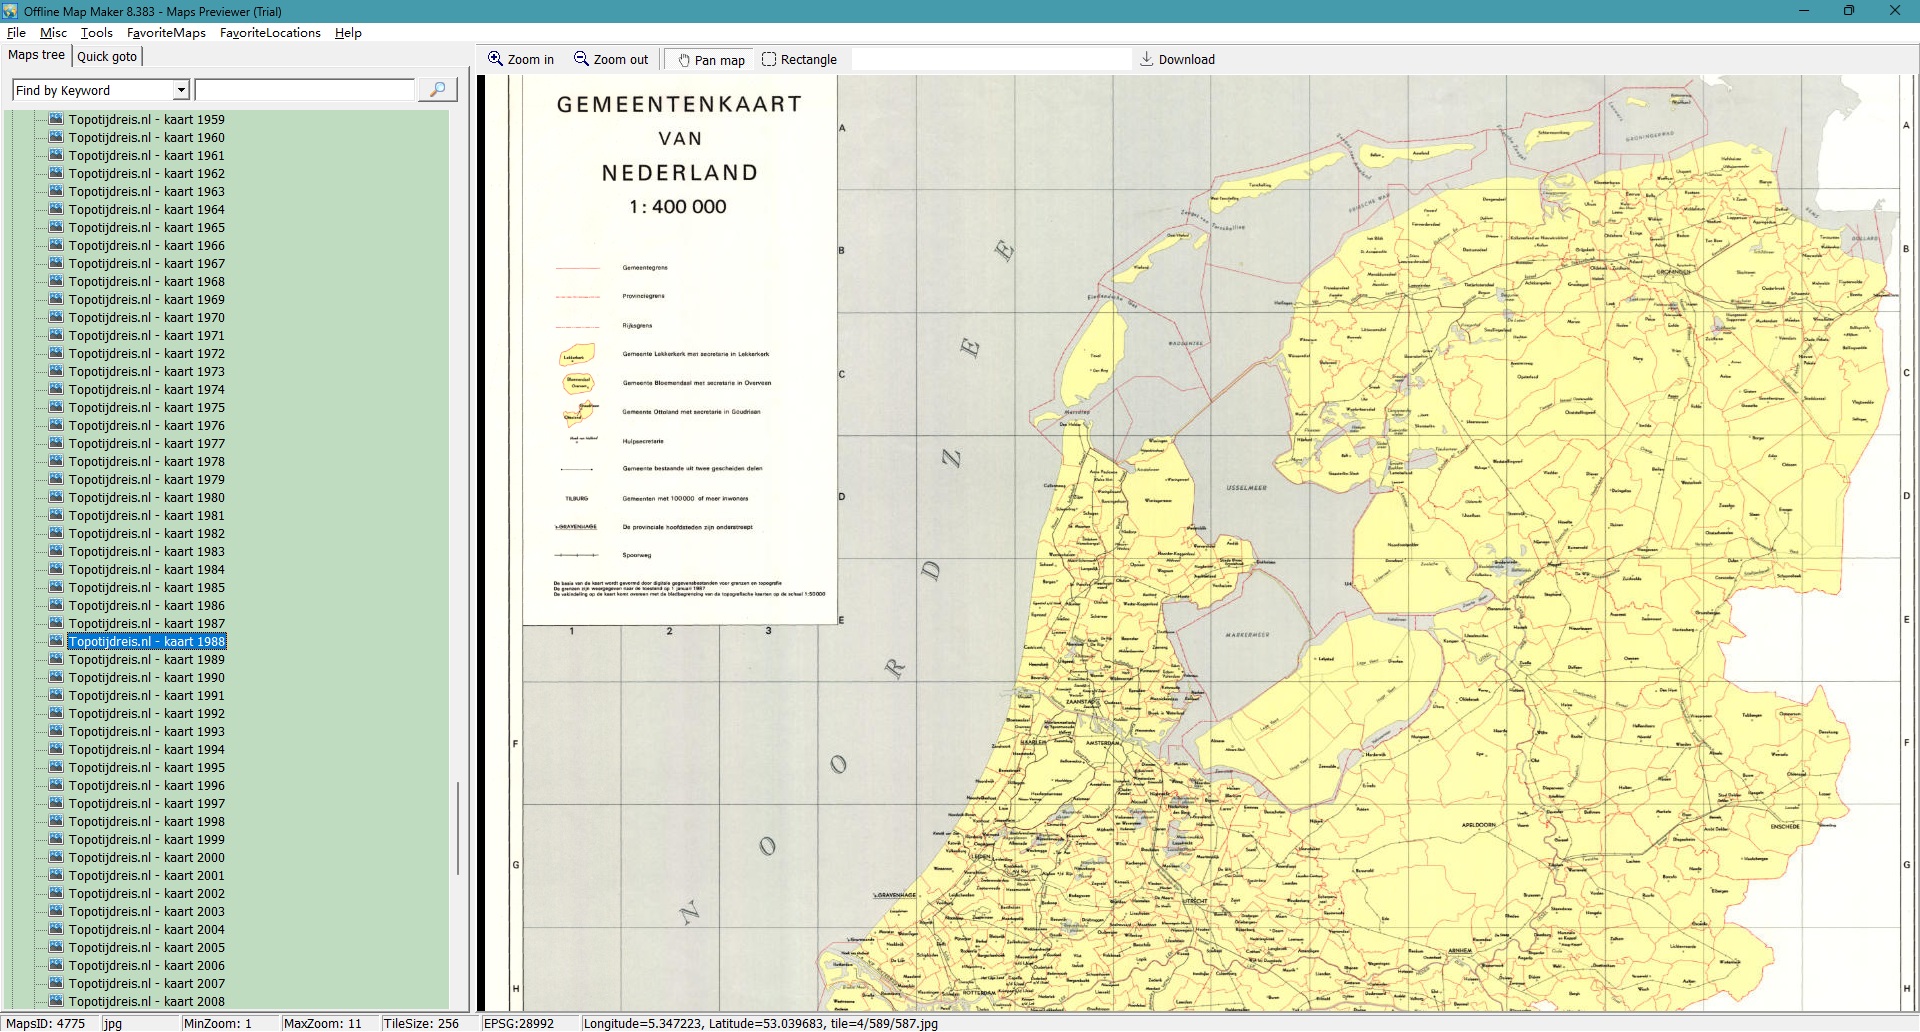Switch to the Quick goto tab
This screenshot has height=1032, width=1920.
pyautogui.click(x=107, y=56)
